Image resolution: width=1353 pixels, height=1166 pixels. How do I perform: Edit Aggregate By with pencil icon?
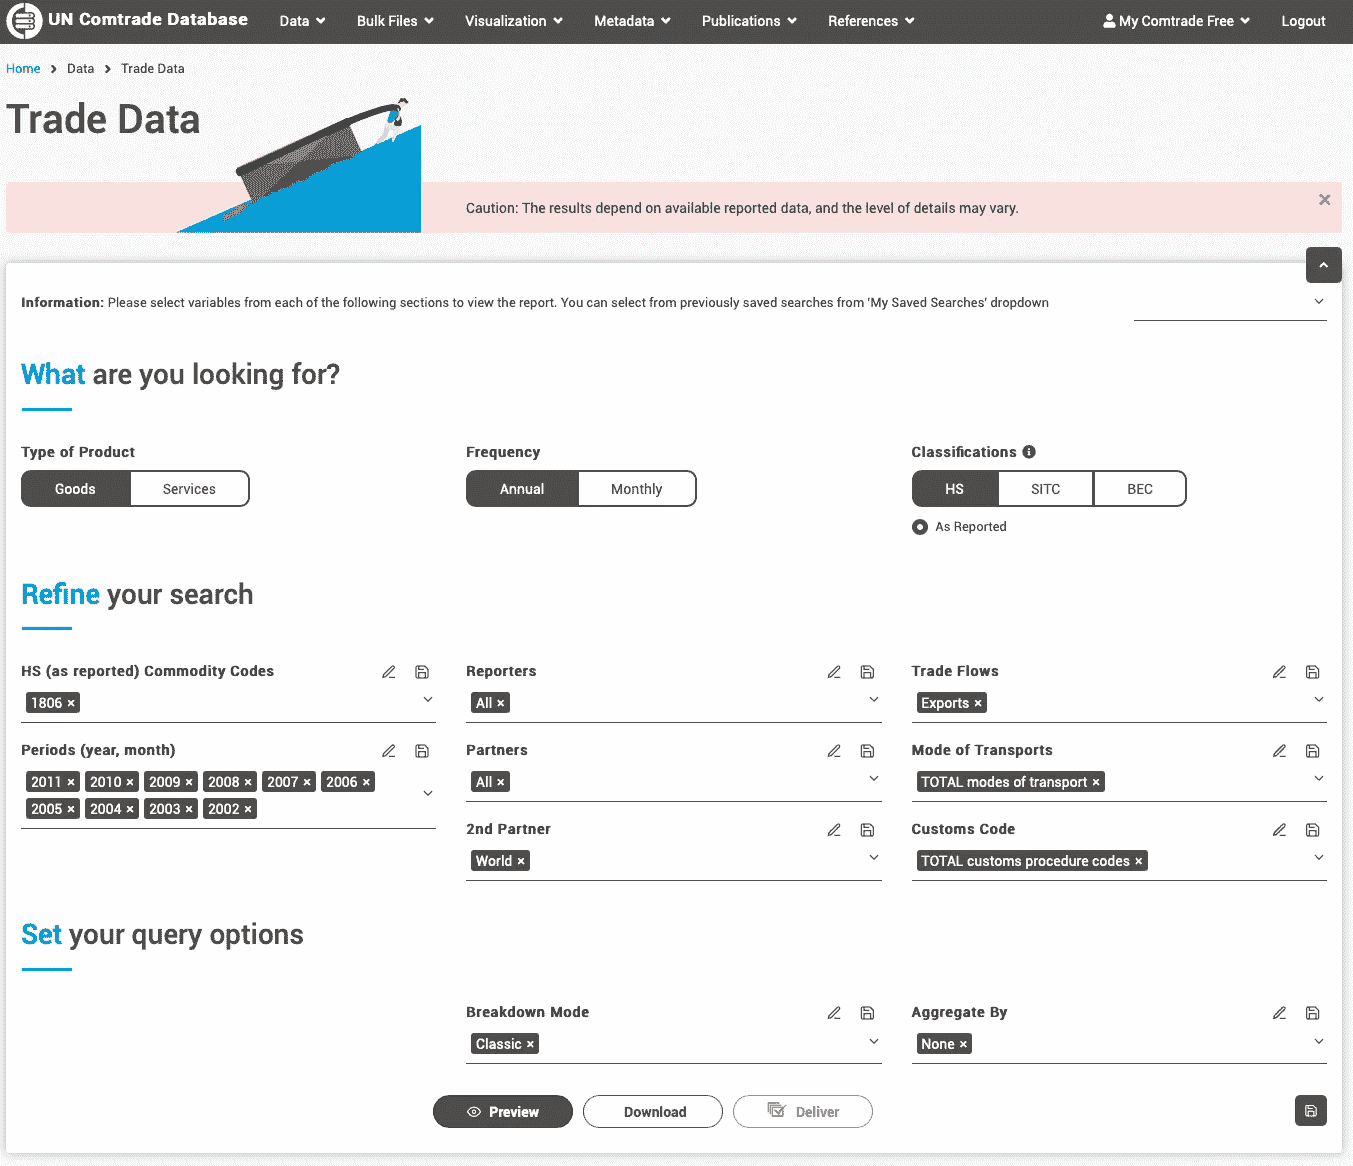(1279, 1013)
